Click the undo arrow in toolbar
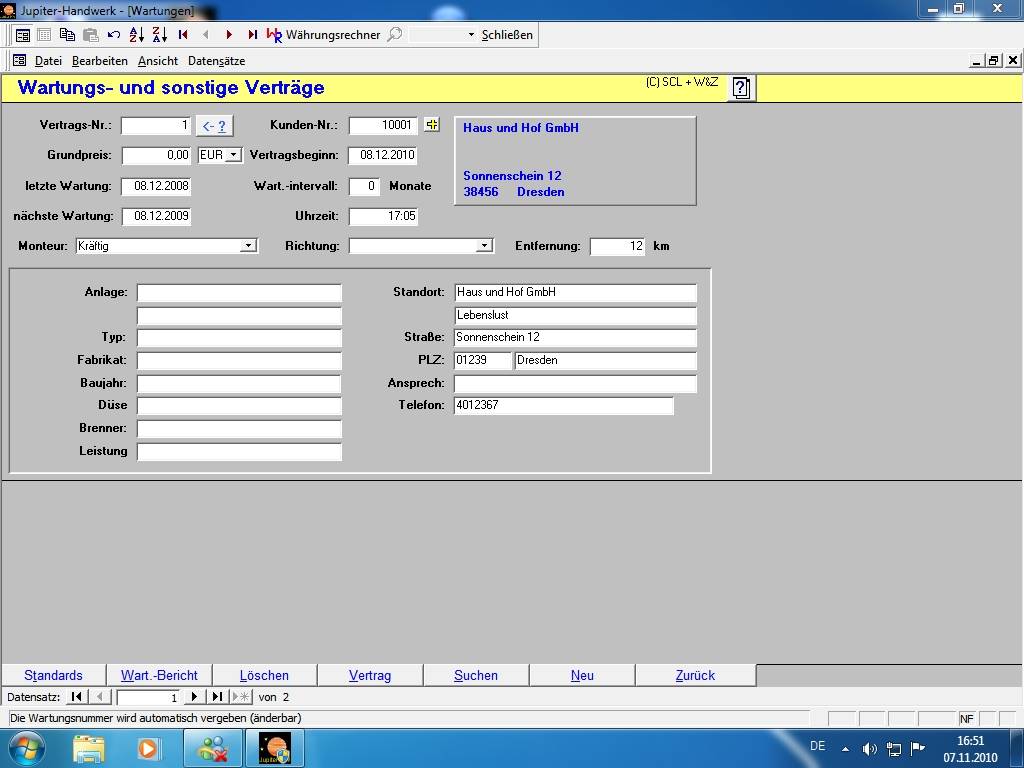The width and height of the screenshot is (1024, 768). coord(113,34)
